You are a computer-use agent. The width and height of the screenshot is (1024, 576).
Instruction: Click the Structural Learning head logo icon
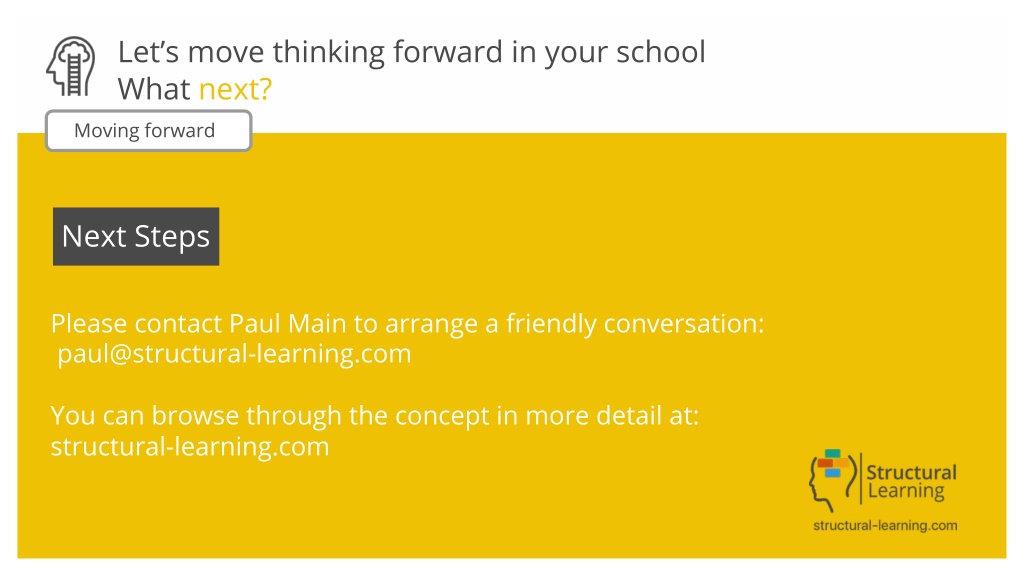coord(833,480)
